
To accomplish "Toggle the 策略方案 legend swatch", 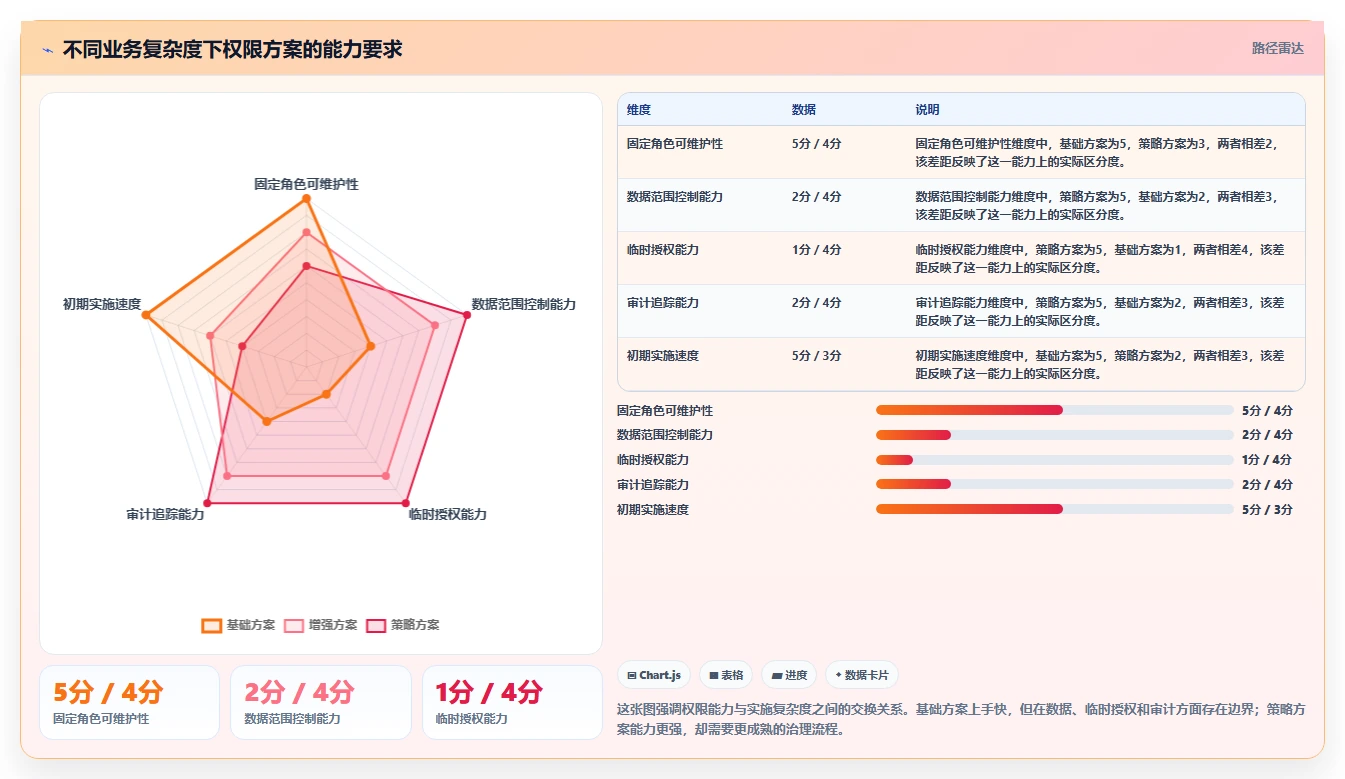I will (x=376, y=625).
